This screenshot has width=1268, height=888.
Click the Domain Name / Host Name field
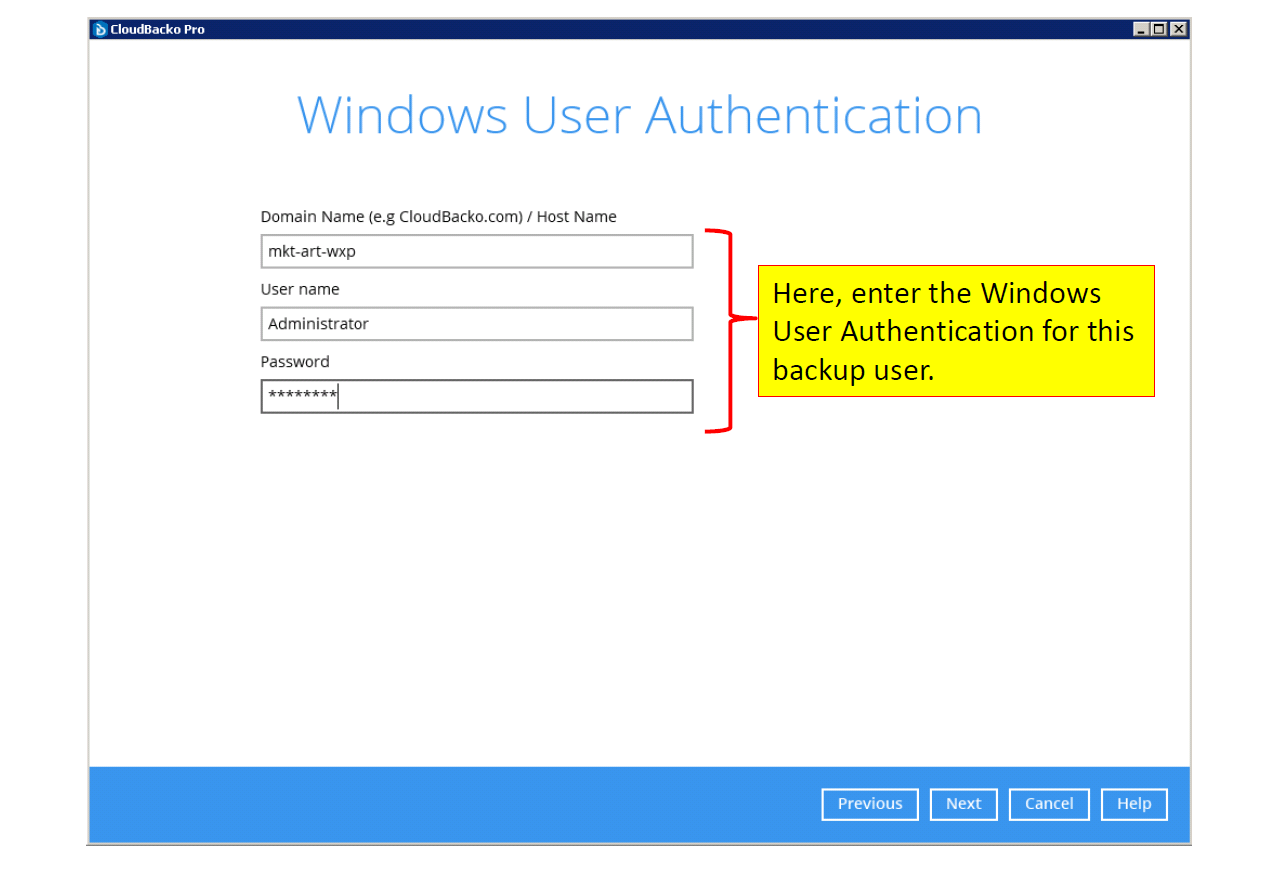476,251
